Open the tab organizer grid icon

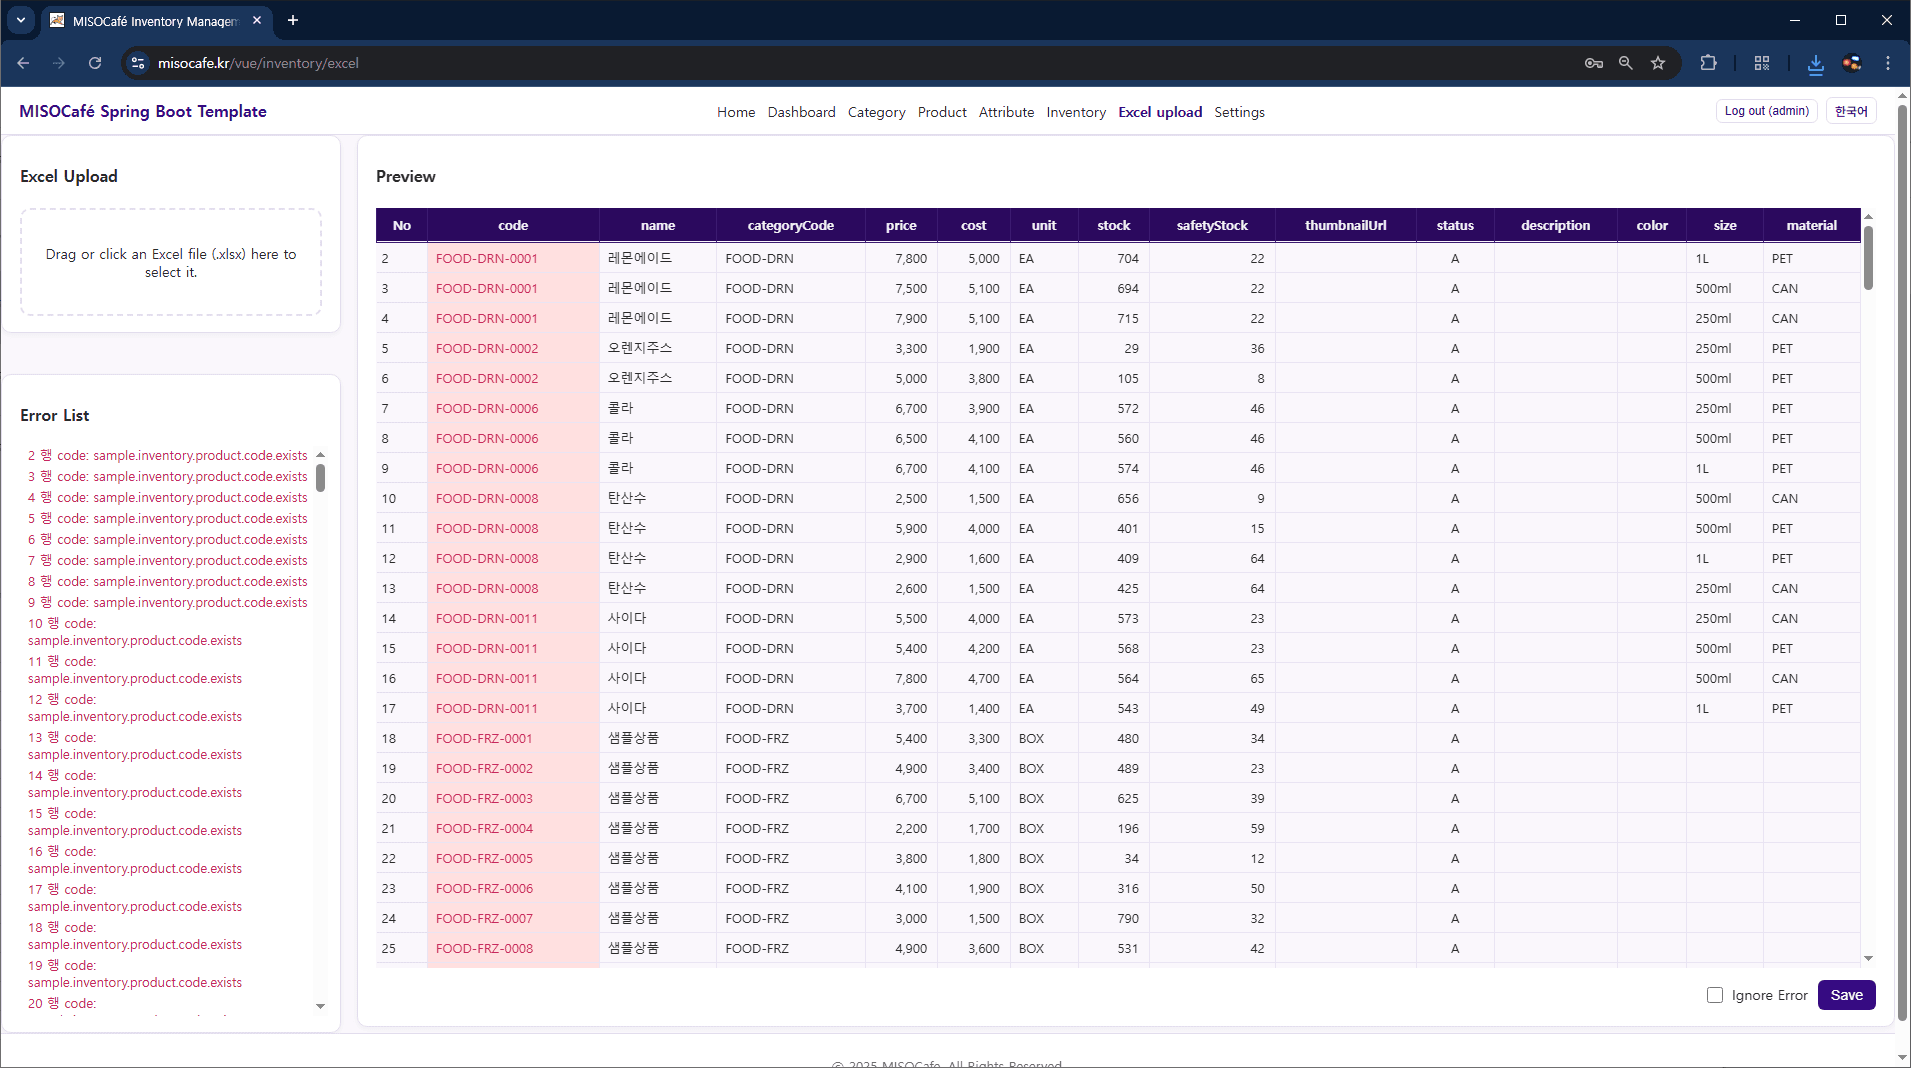point(1762,63)
